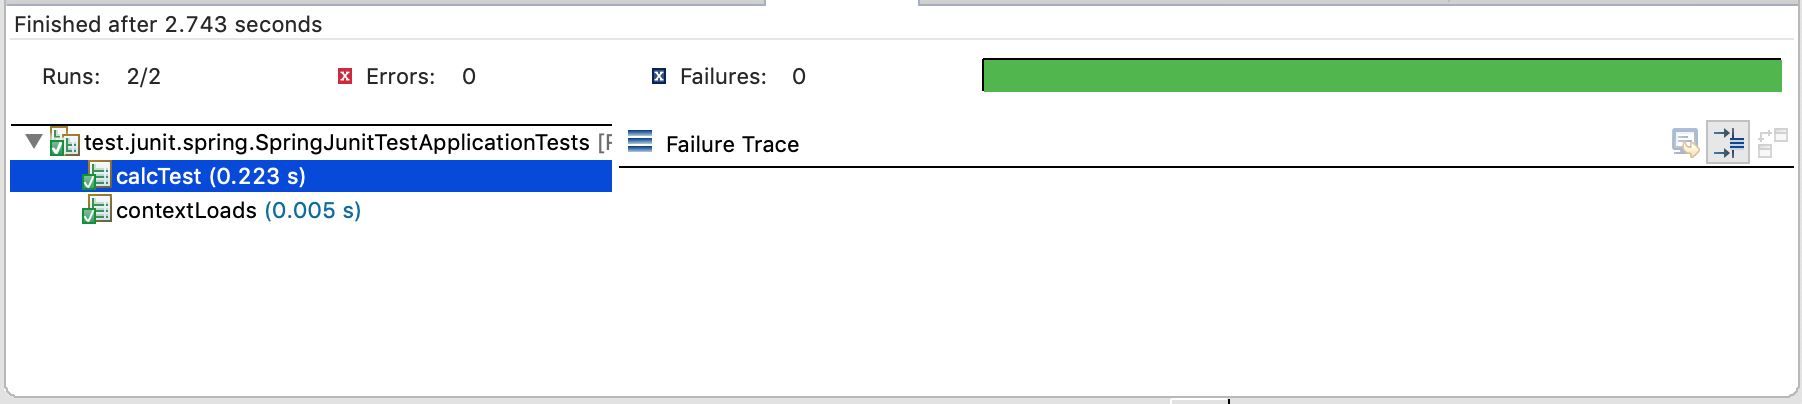Toggle the Filter Stack Trace button
This screenshot has width=1802, height=404.
[x=1728, y=143]
